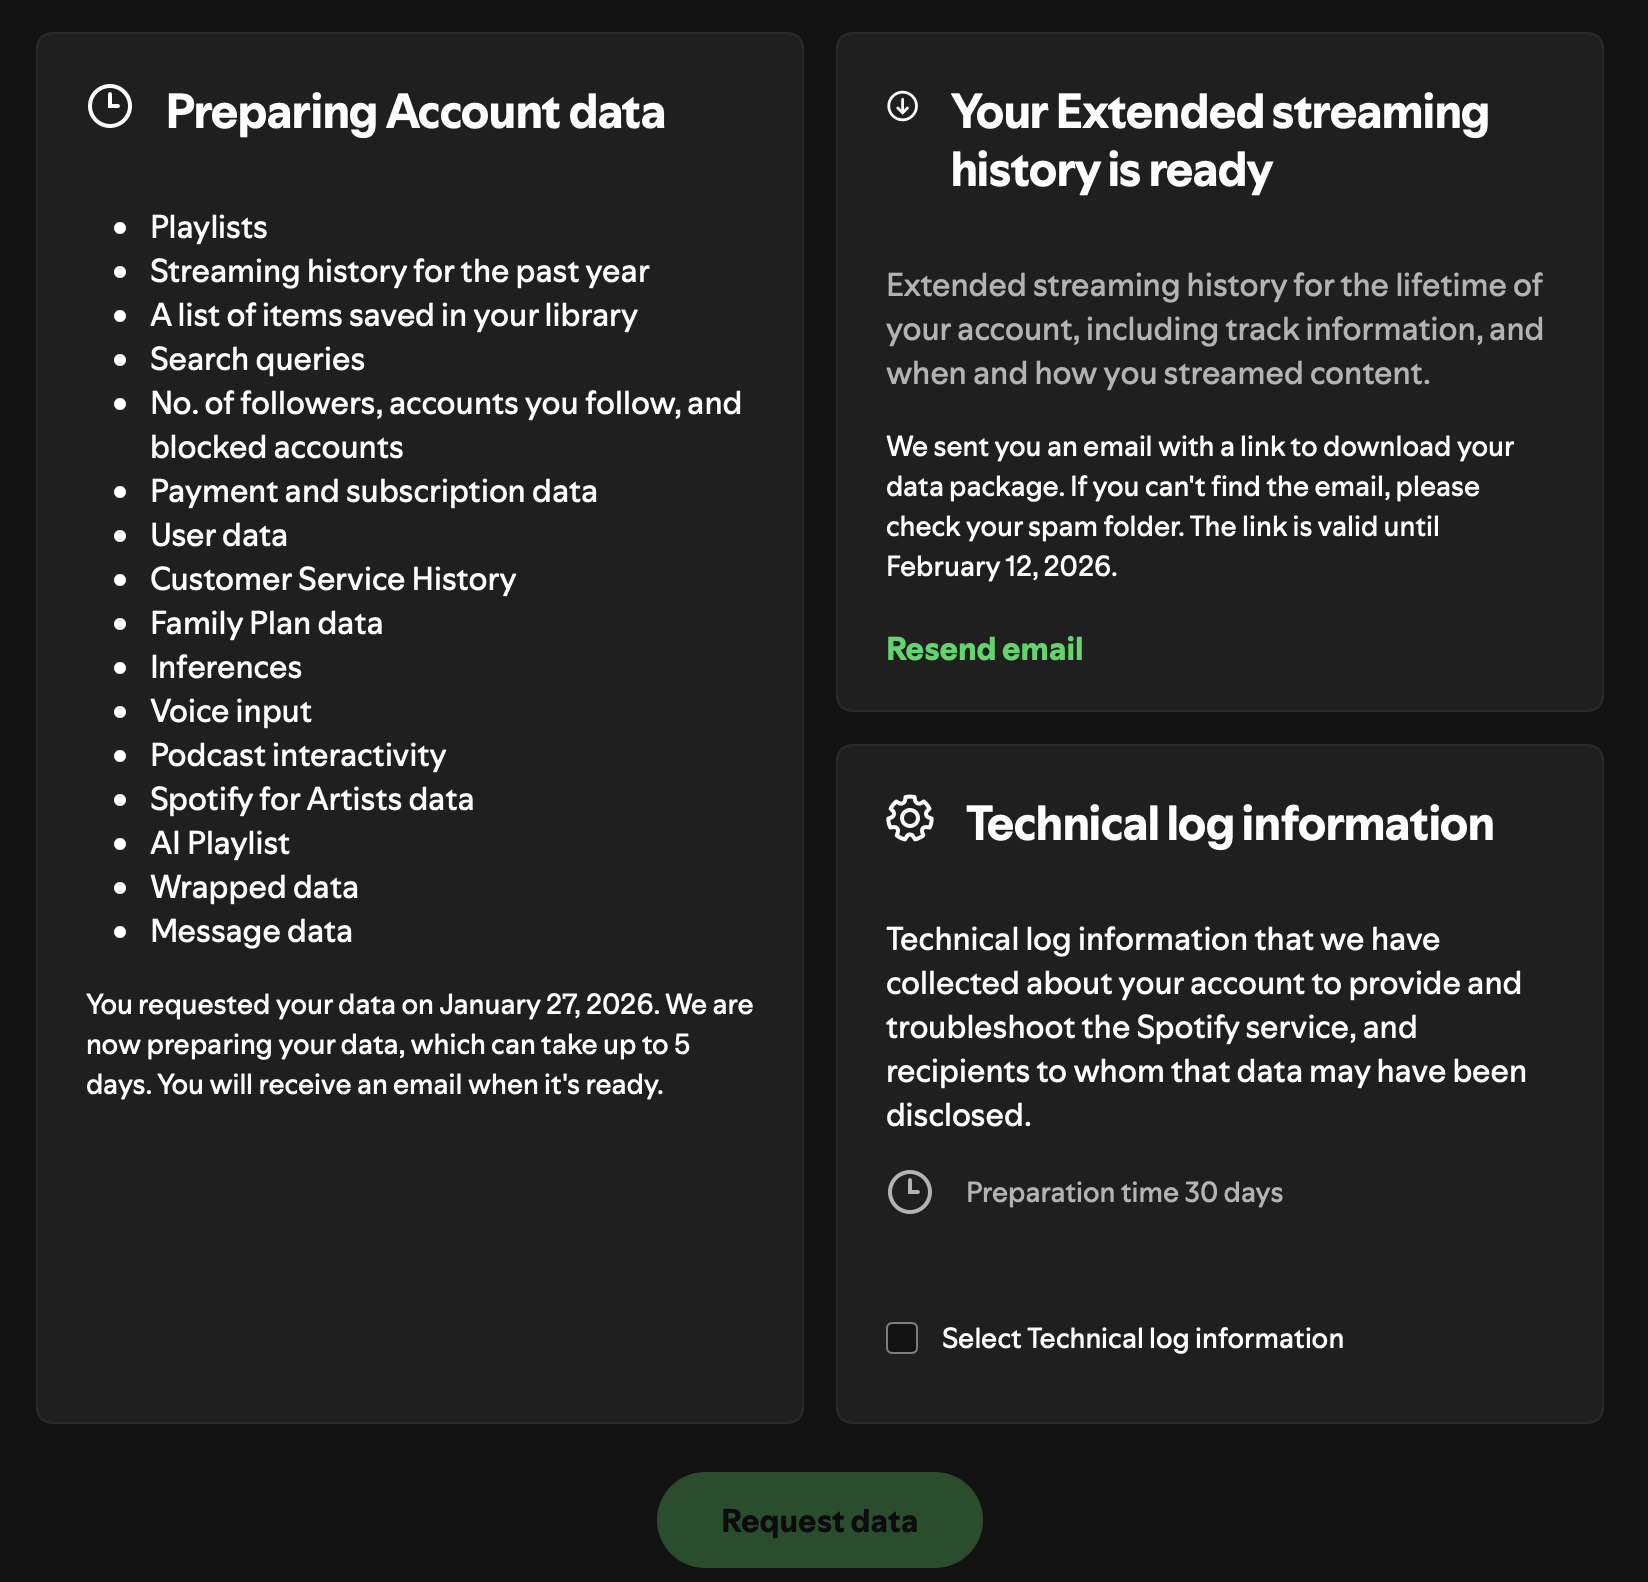Click the clock icon beside Preparing Account data
The height and width of the screenshot is (1582, 1648).
pyautogui.click(x=110, y=107)
